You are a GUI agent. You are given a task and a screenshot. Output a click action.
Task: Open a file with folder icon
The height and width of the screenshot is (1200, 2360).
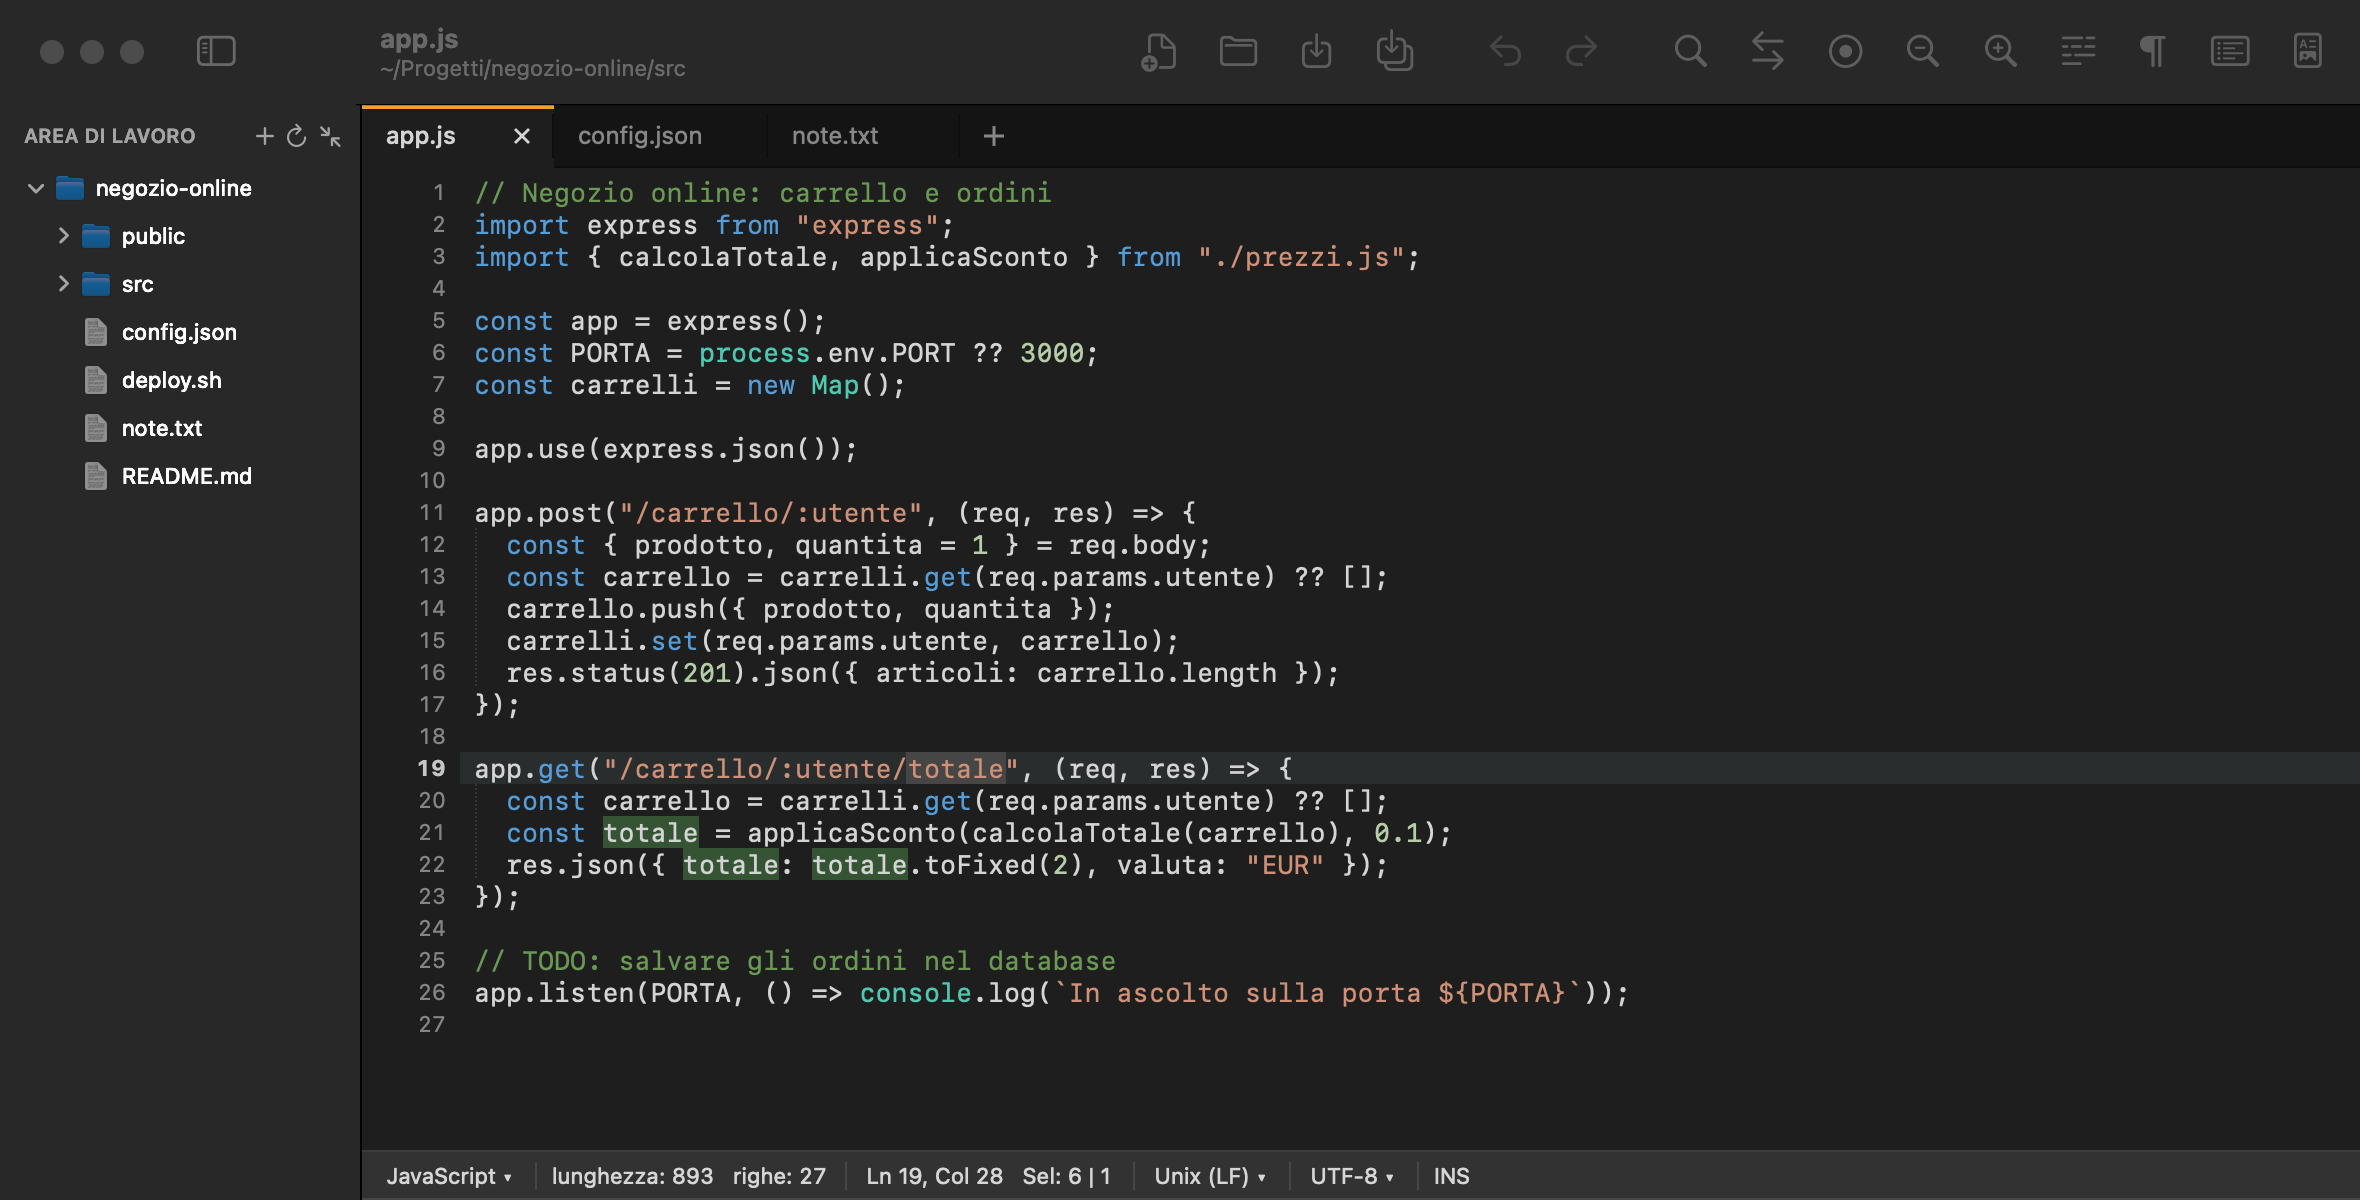(1238, 51)
